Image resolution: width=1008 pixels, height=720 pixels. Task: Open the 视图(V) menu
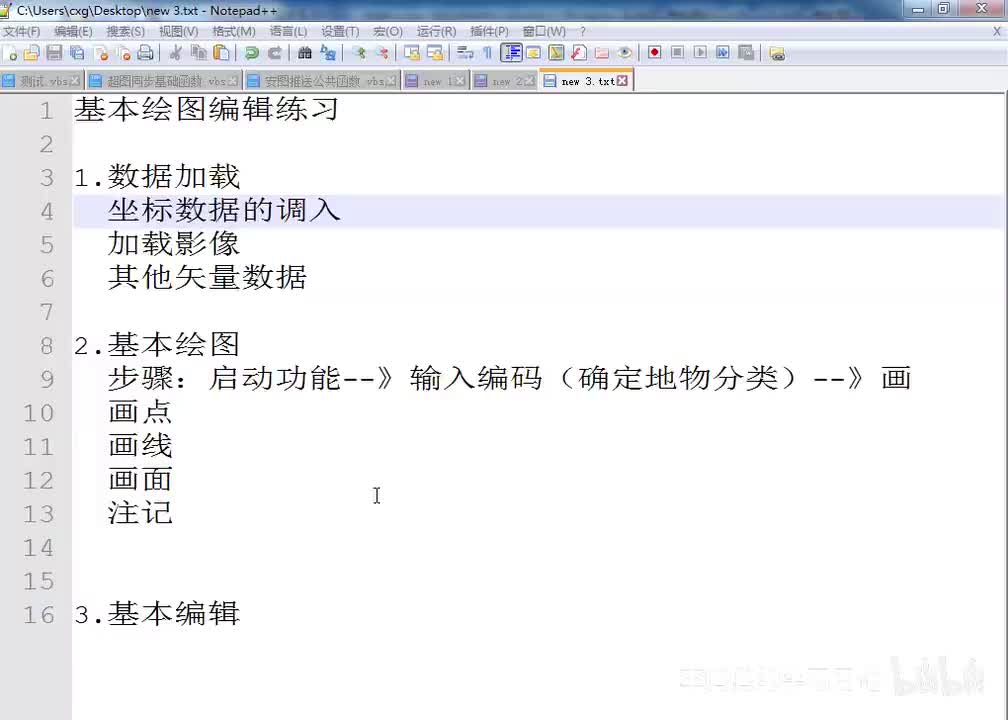tap(179, 32)
